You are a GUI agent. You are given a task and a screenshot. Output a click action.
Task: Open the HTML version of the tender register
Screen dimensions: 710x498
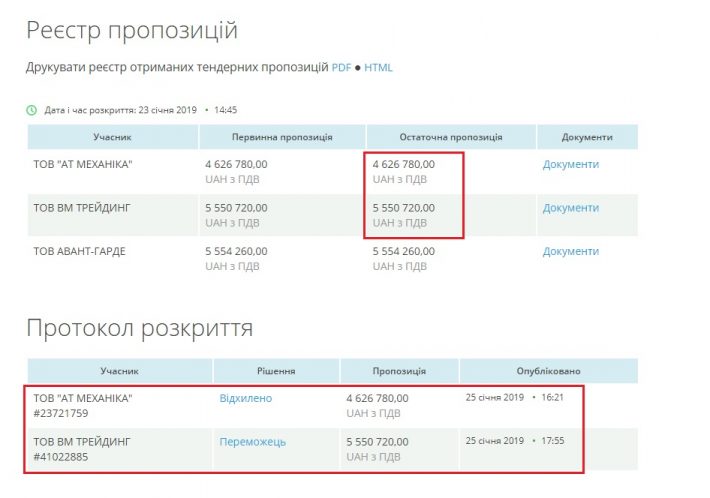[x=378, y=67]
